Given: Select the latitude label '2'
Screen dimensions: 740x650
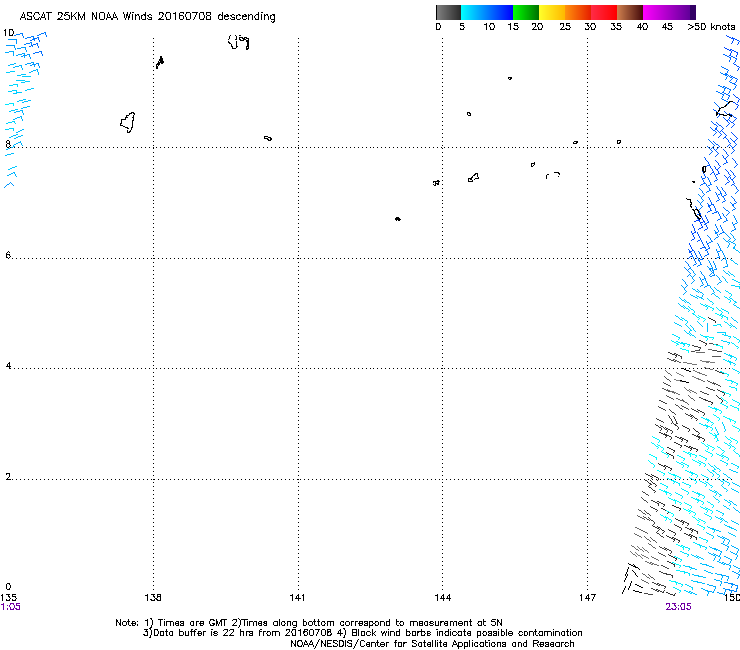Looking at the screenshot, I should (8, 477).
